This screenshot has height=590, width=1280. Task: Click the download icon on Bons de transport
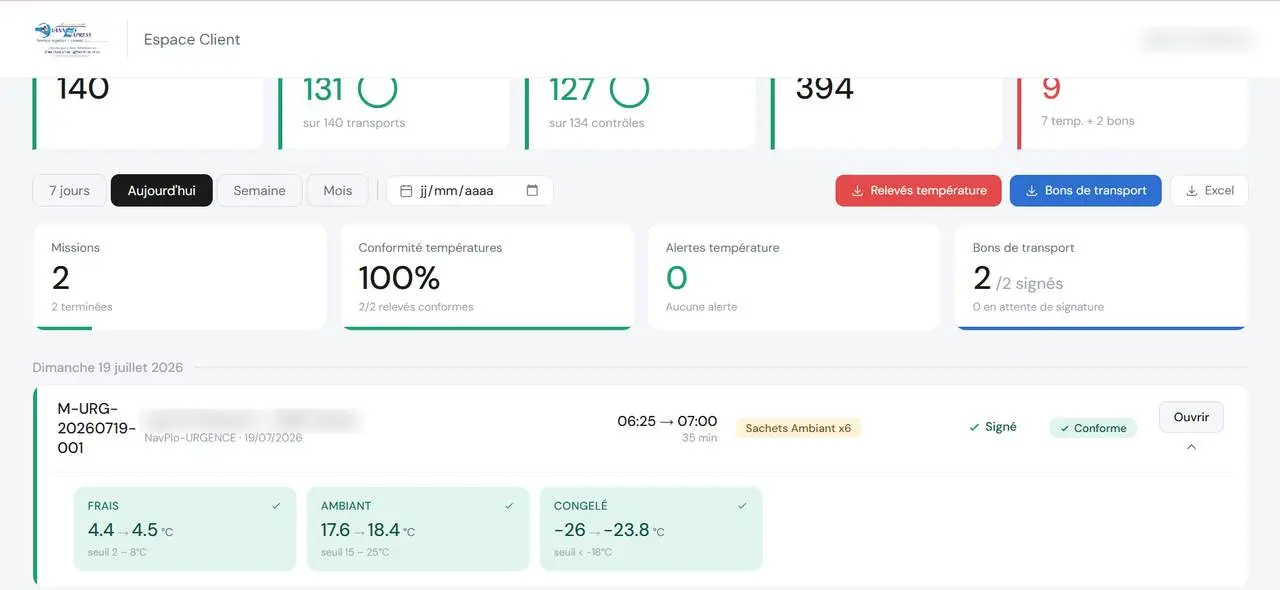click(1031, 191)
